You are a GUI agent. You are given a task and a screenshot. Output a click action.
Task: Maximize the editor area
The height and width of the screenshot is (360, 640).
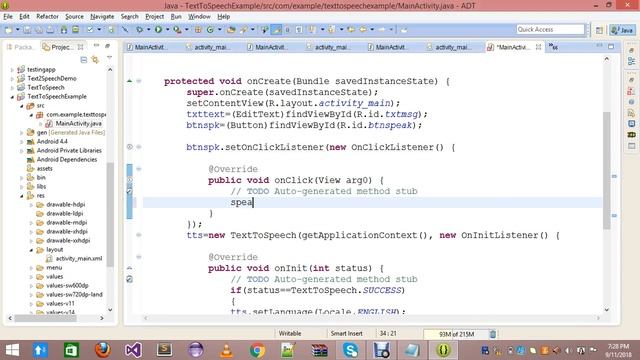click(611, 47)
